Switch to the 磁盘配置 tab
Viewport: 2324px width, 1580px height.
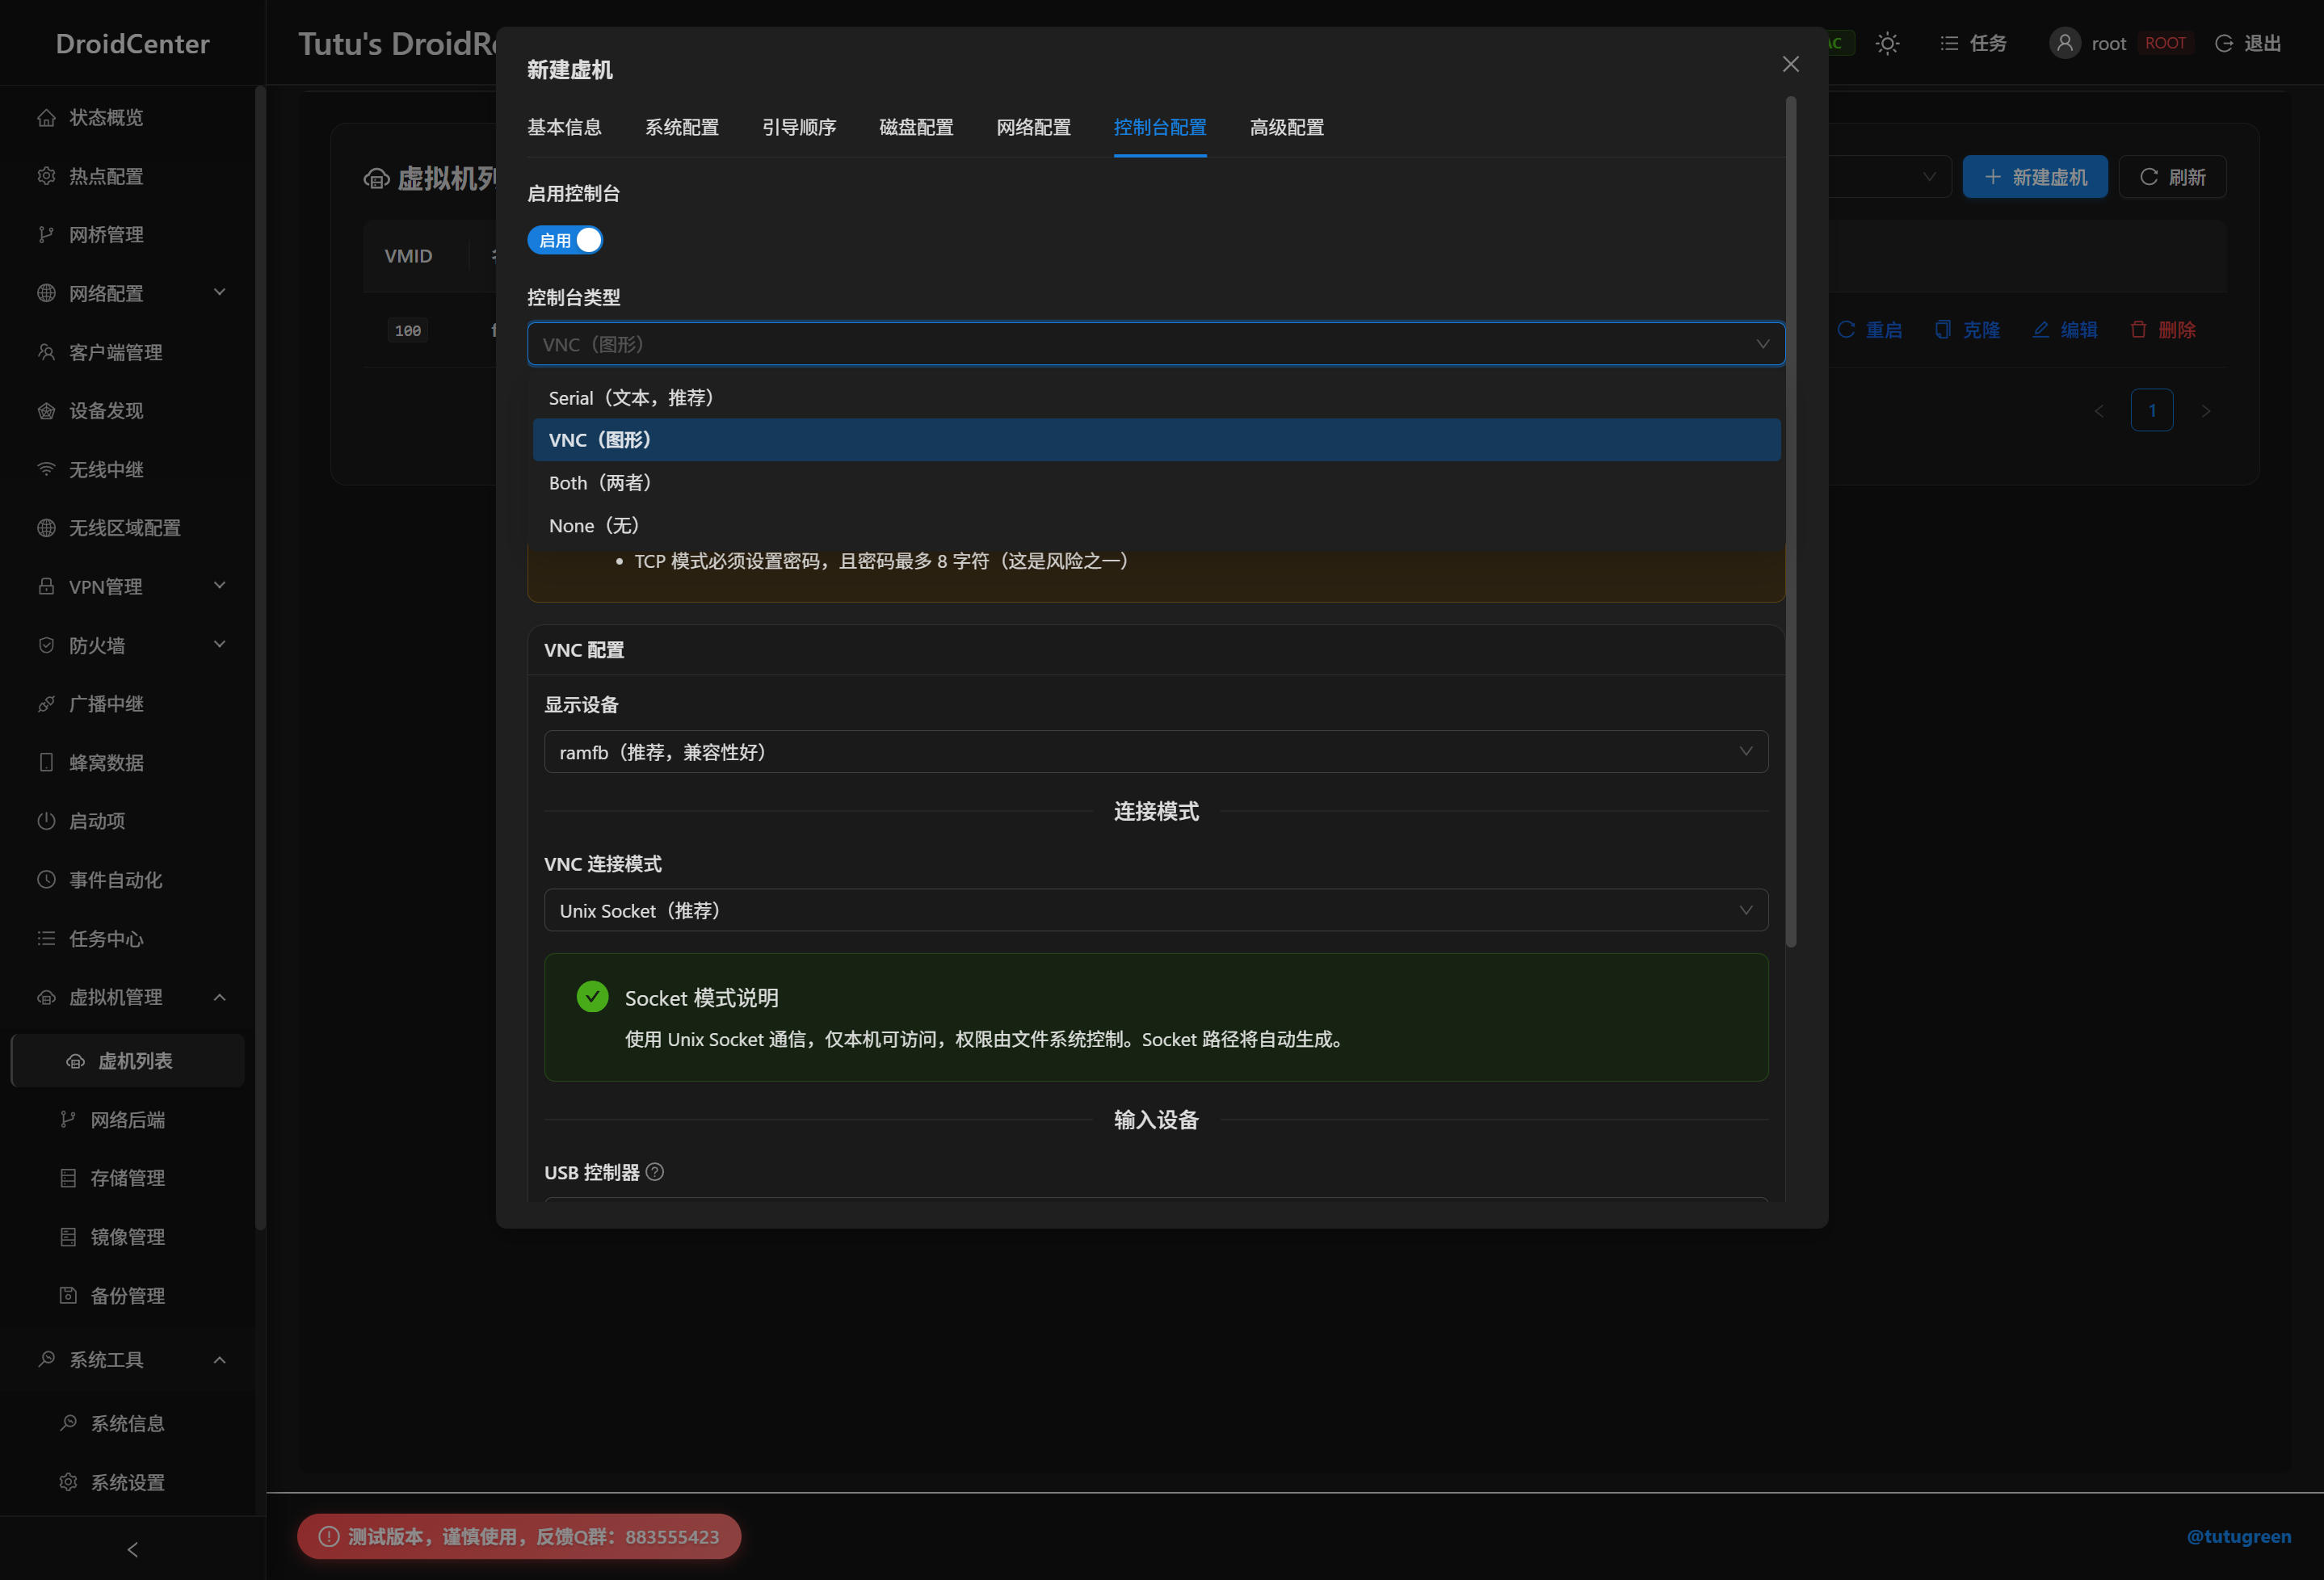point(915,128)
